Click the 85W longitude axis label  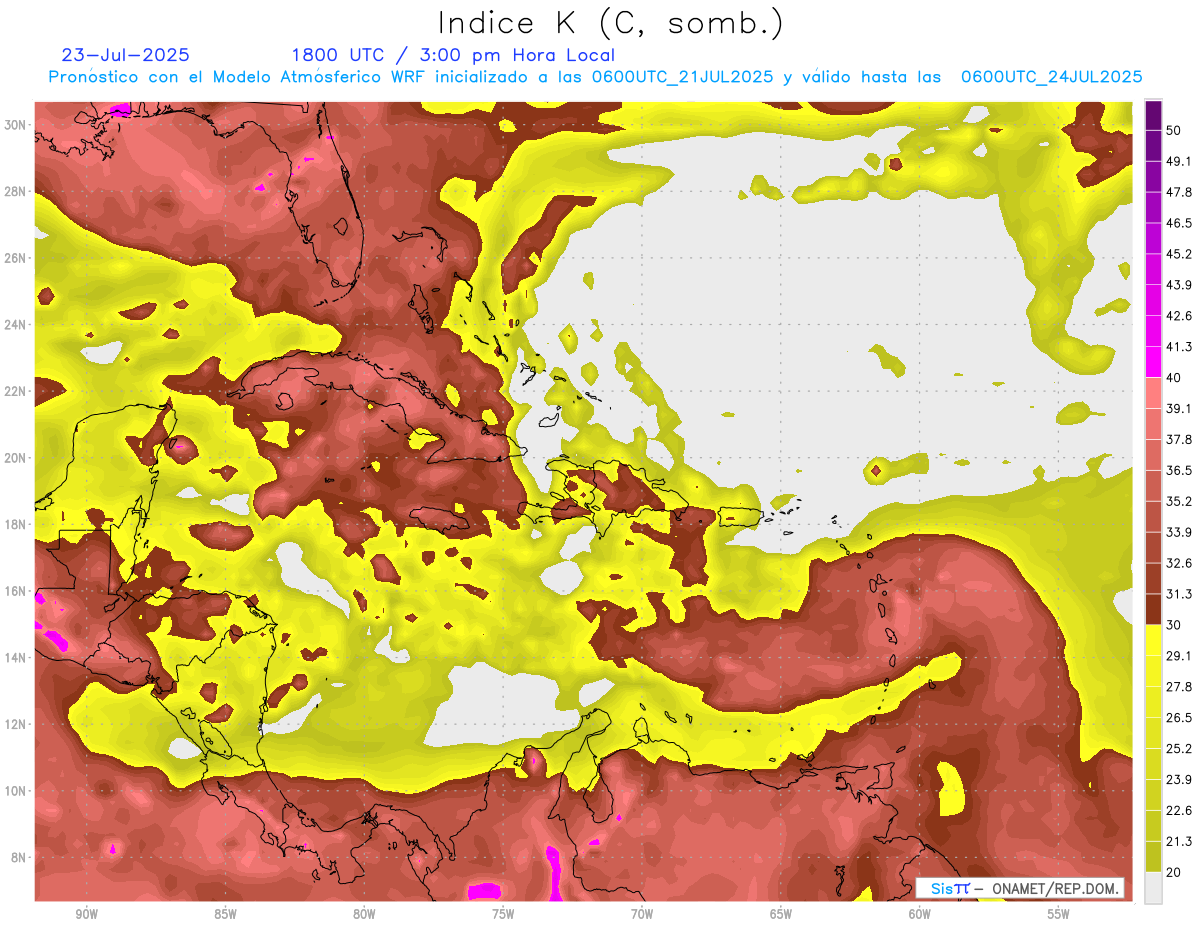click(225, 914)
